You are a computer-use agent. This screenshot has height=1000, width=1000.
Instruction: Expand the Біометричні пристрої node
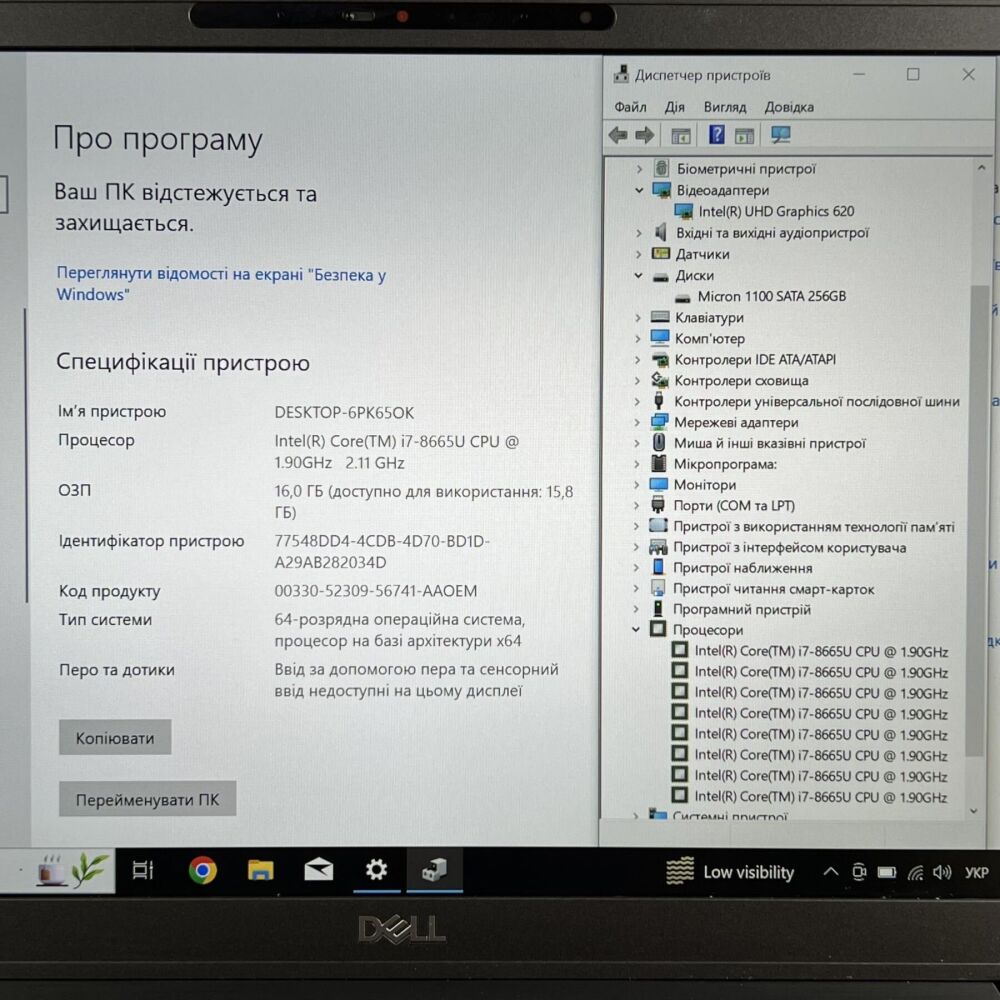click(x=639, y=169)
